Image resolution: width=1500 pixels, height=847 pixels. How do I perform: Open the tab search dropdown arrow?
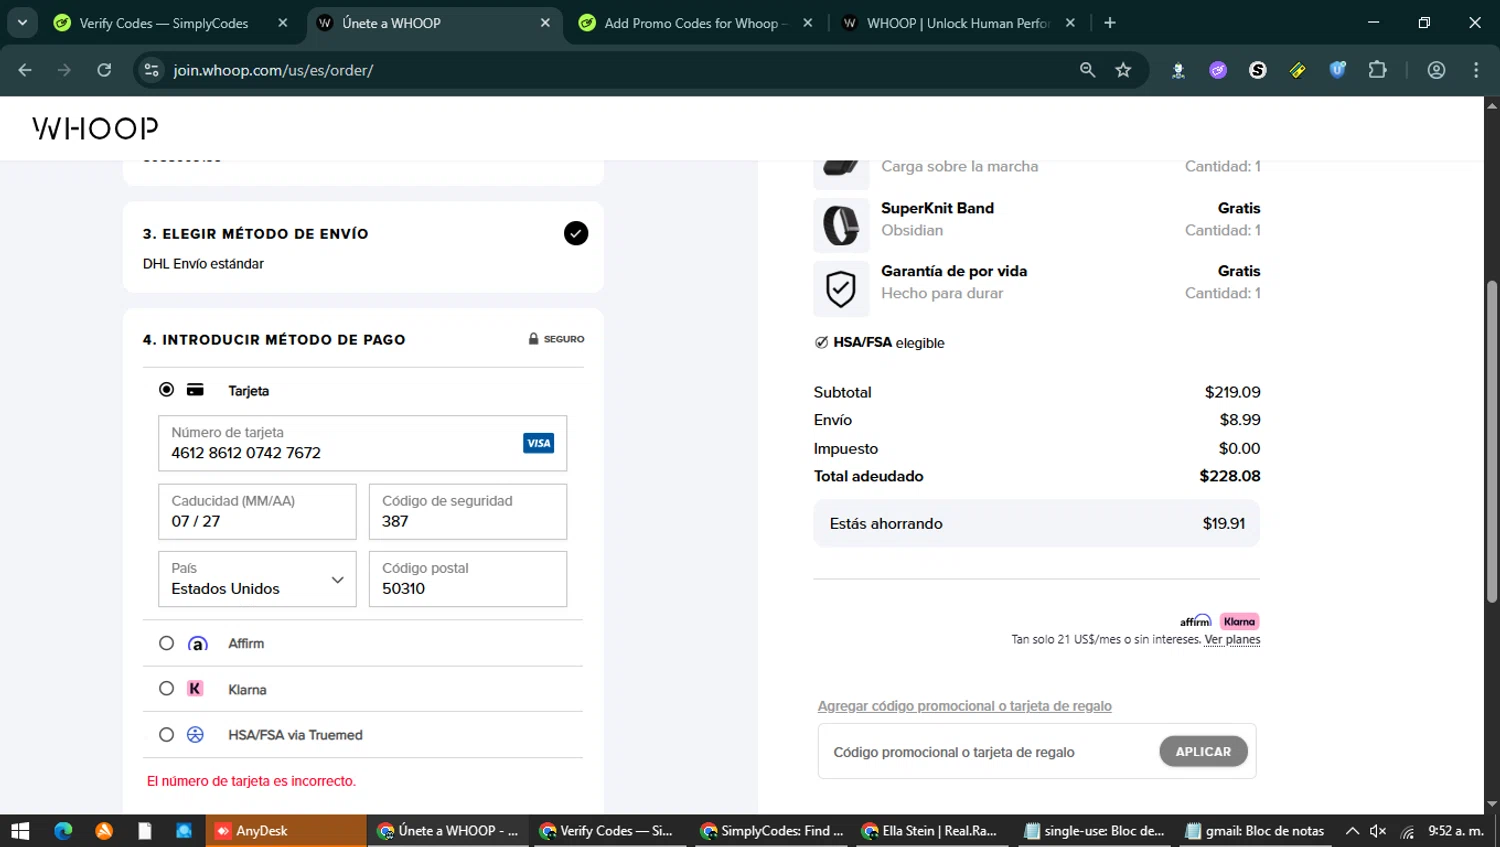22,22
